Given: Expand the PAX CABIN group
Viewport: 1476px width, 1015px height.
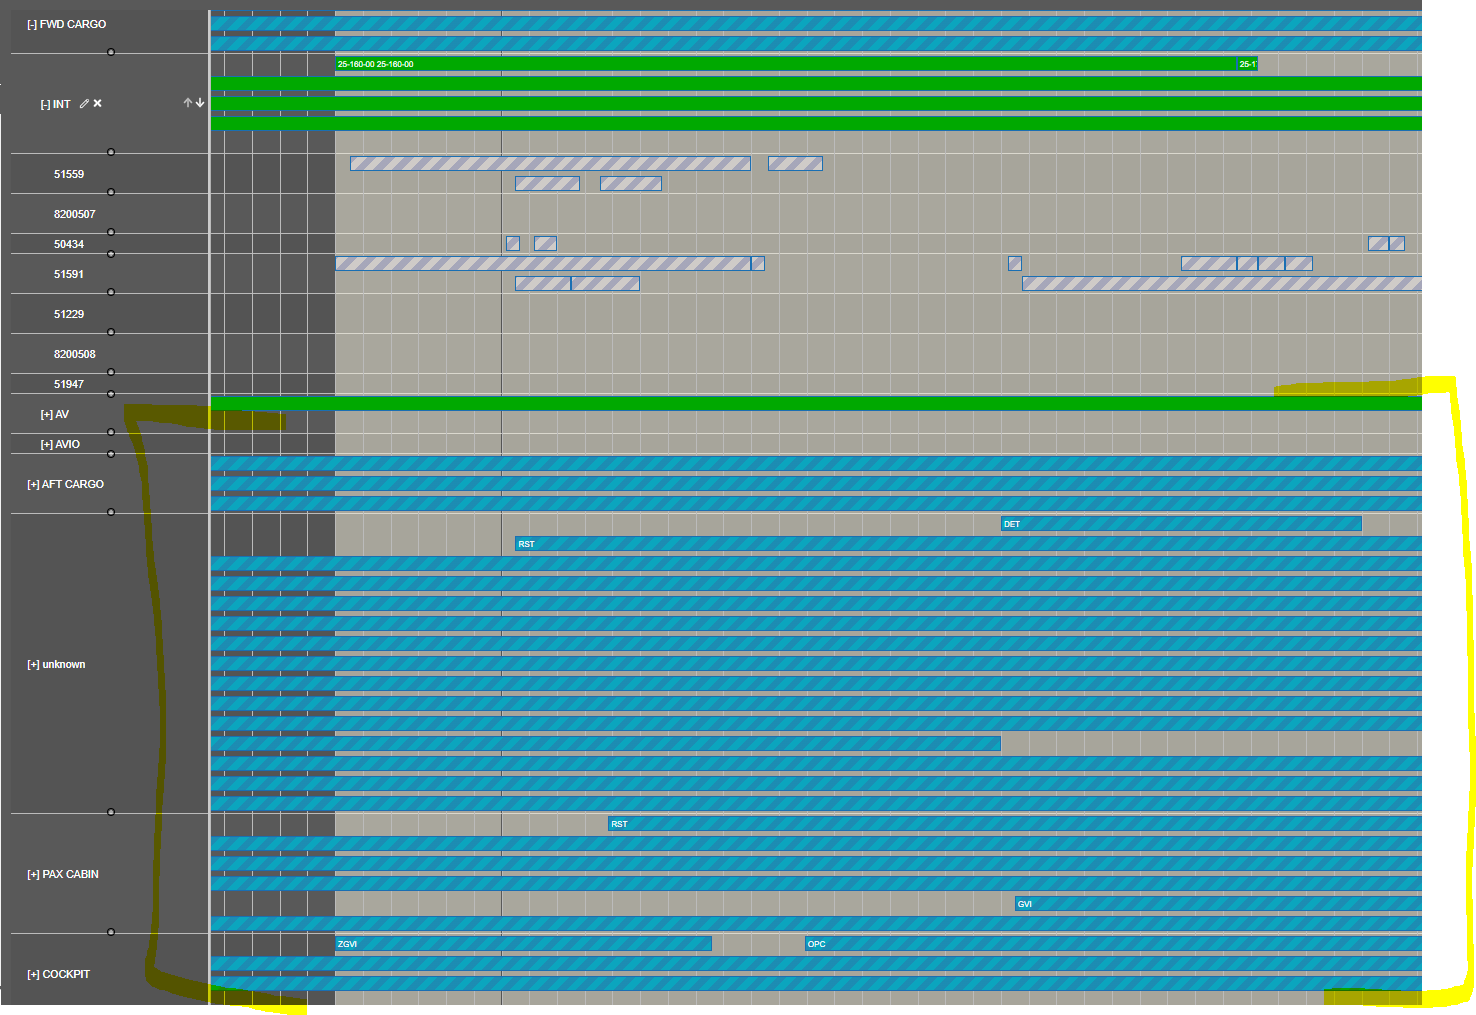Looking at the screenshot, I should pyautogui.click(x=33, y=873).
